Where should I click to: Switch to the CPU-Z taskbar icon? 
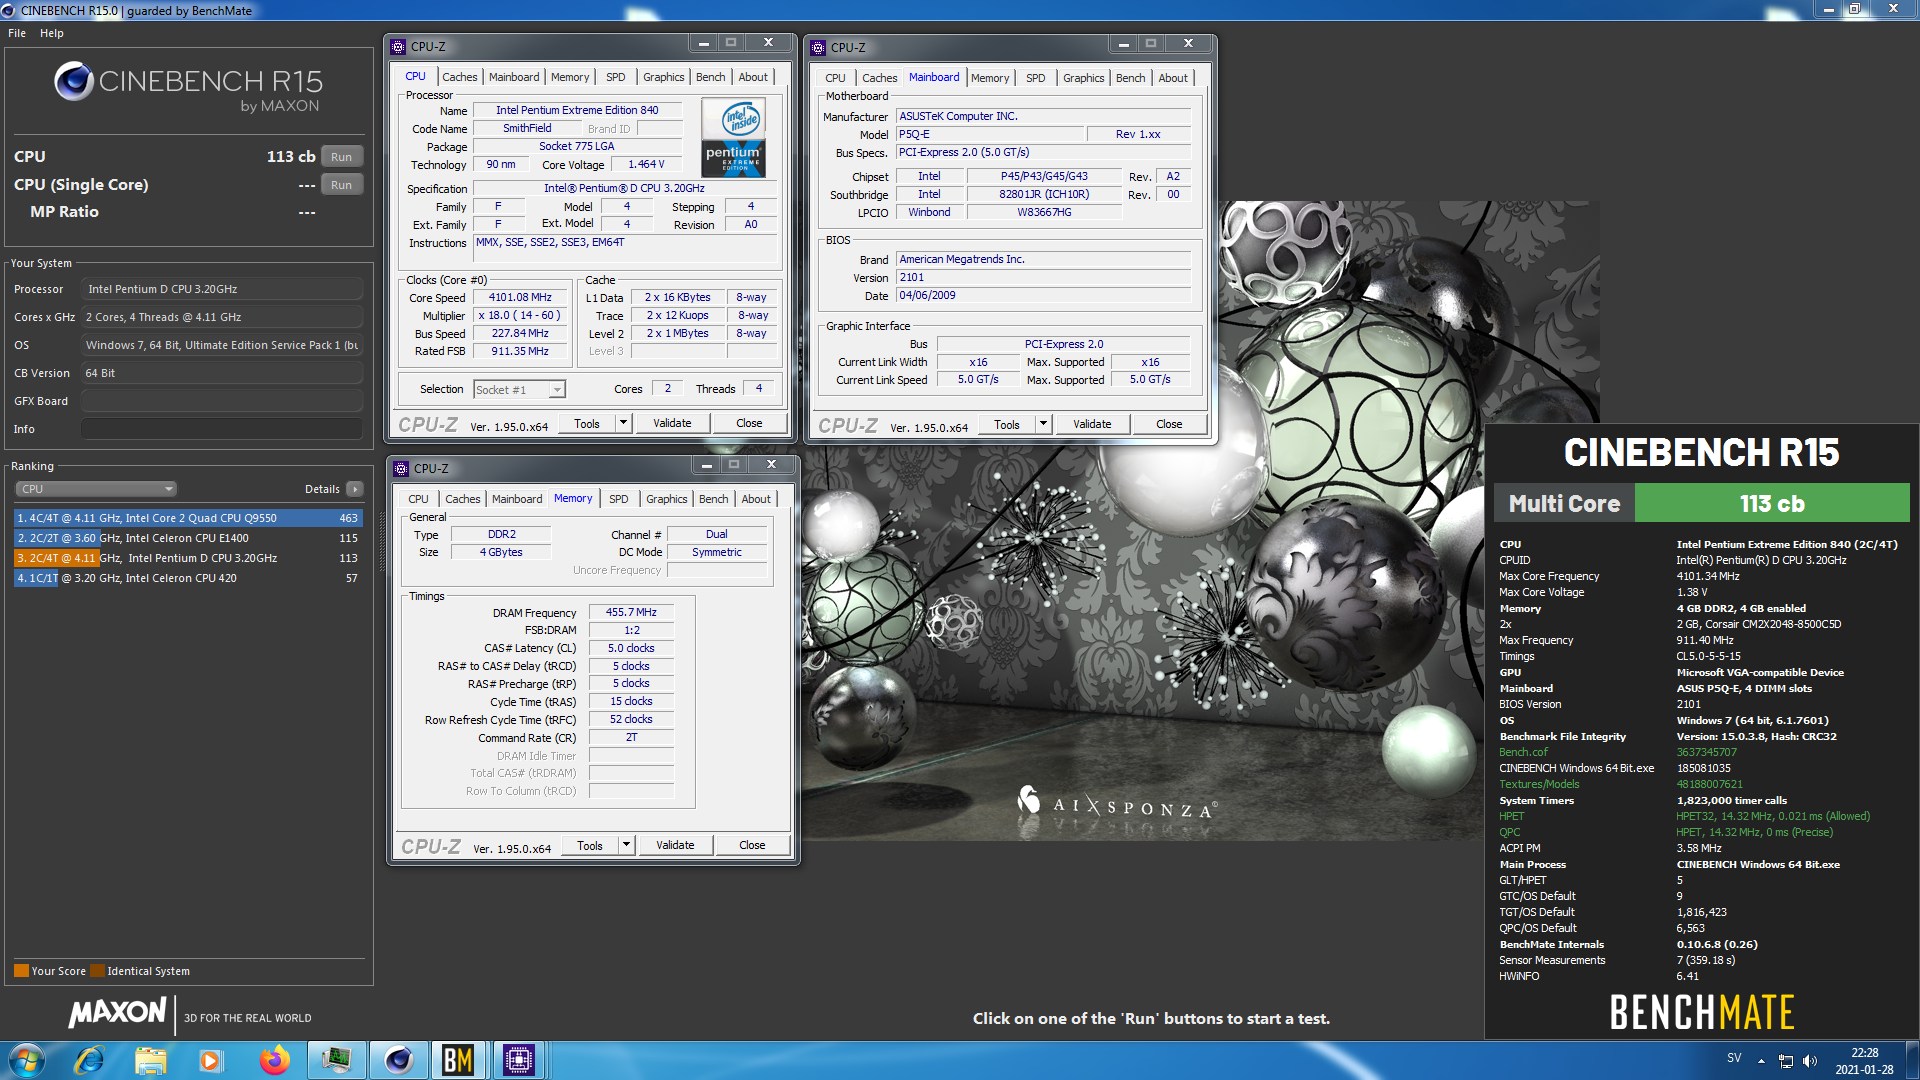[519, 1060]
